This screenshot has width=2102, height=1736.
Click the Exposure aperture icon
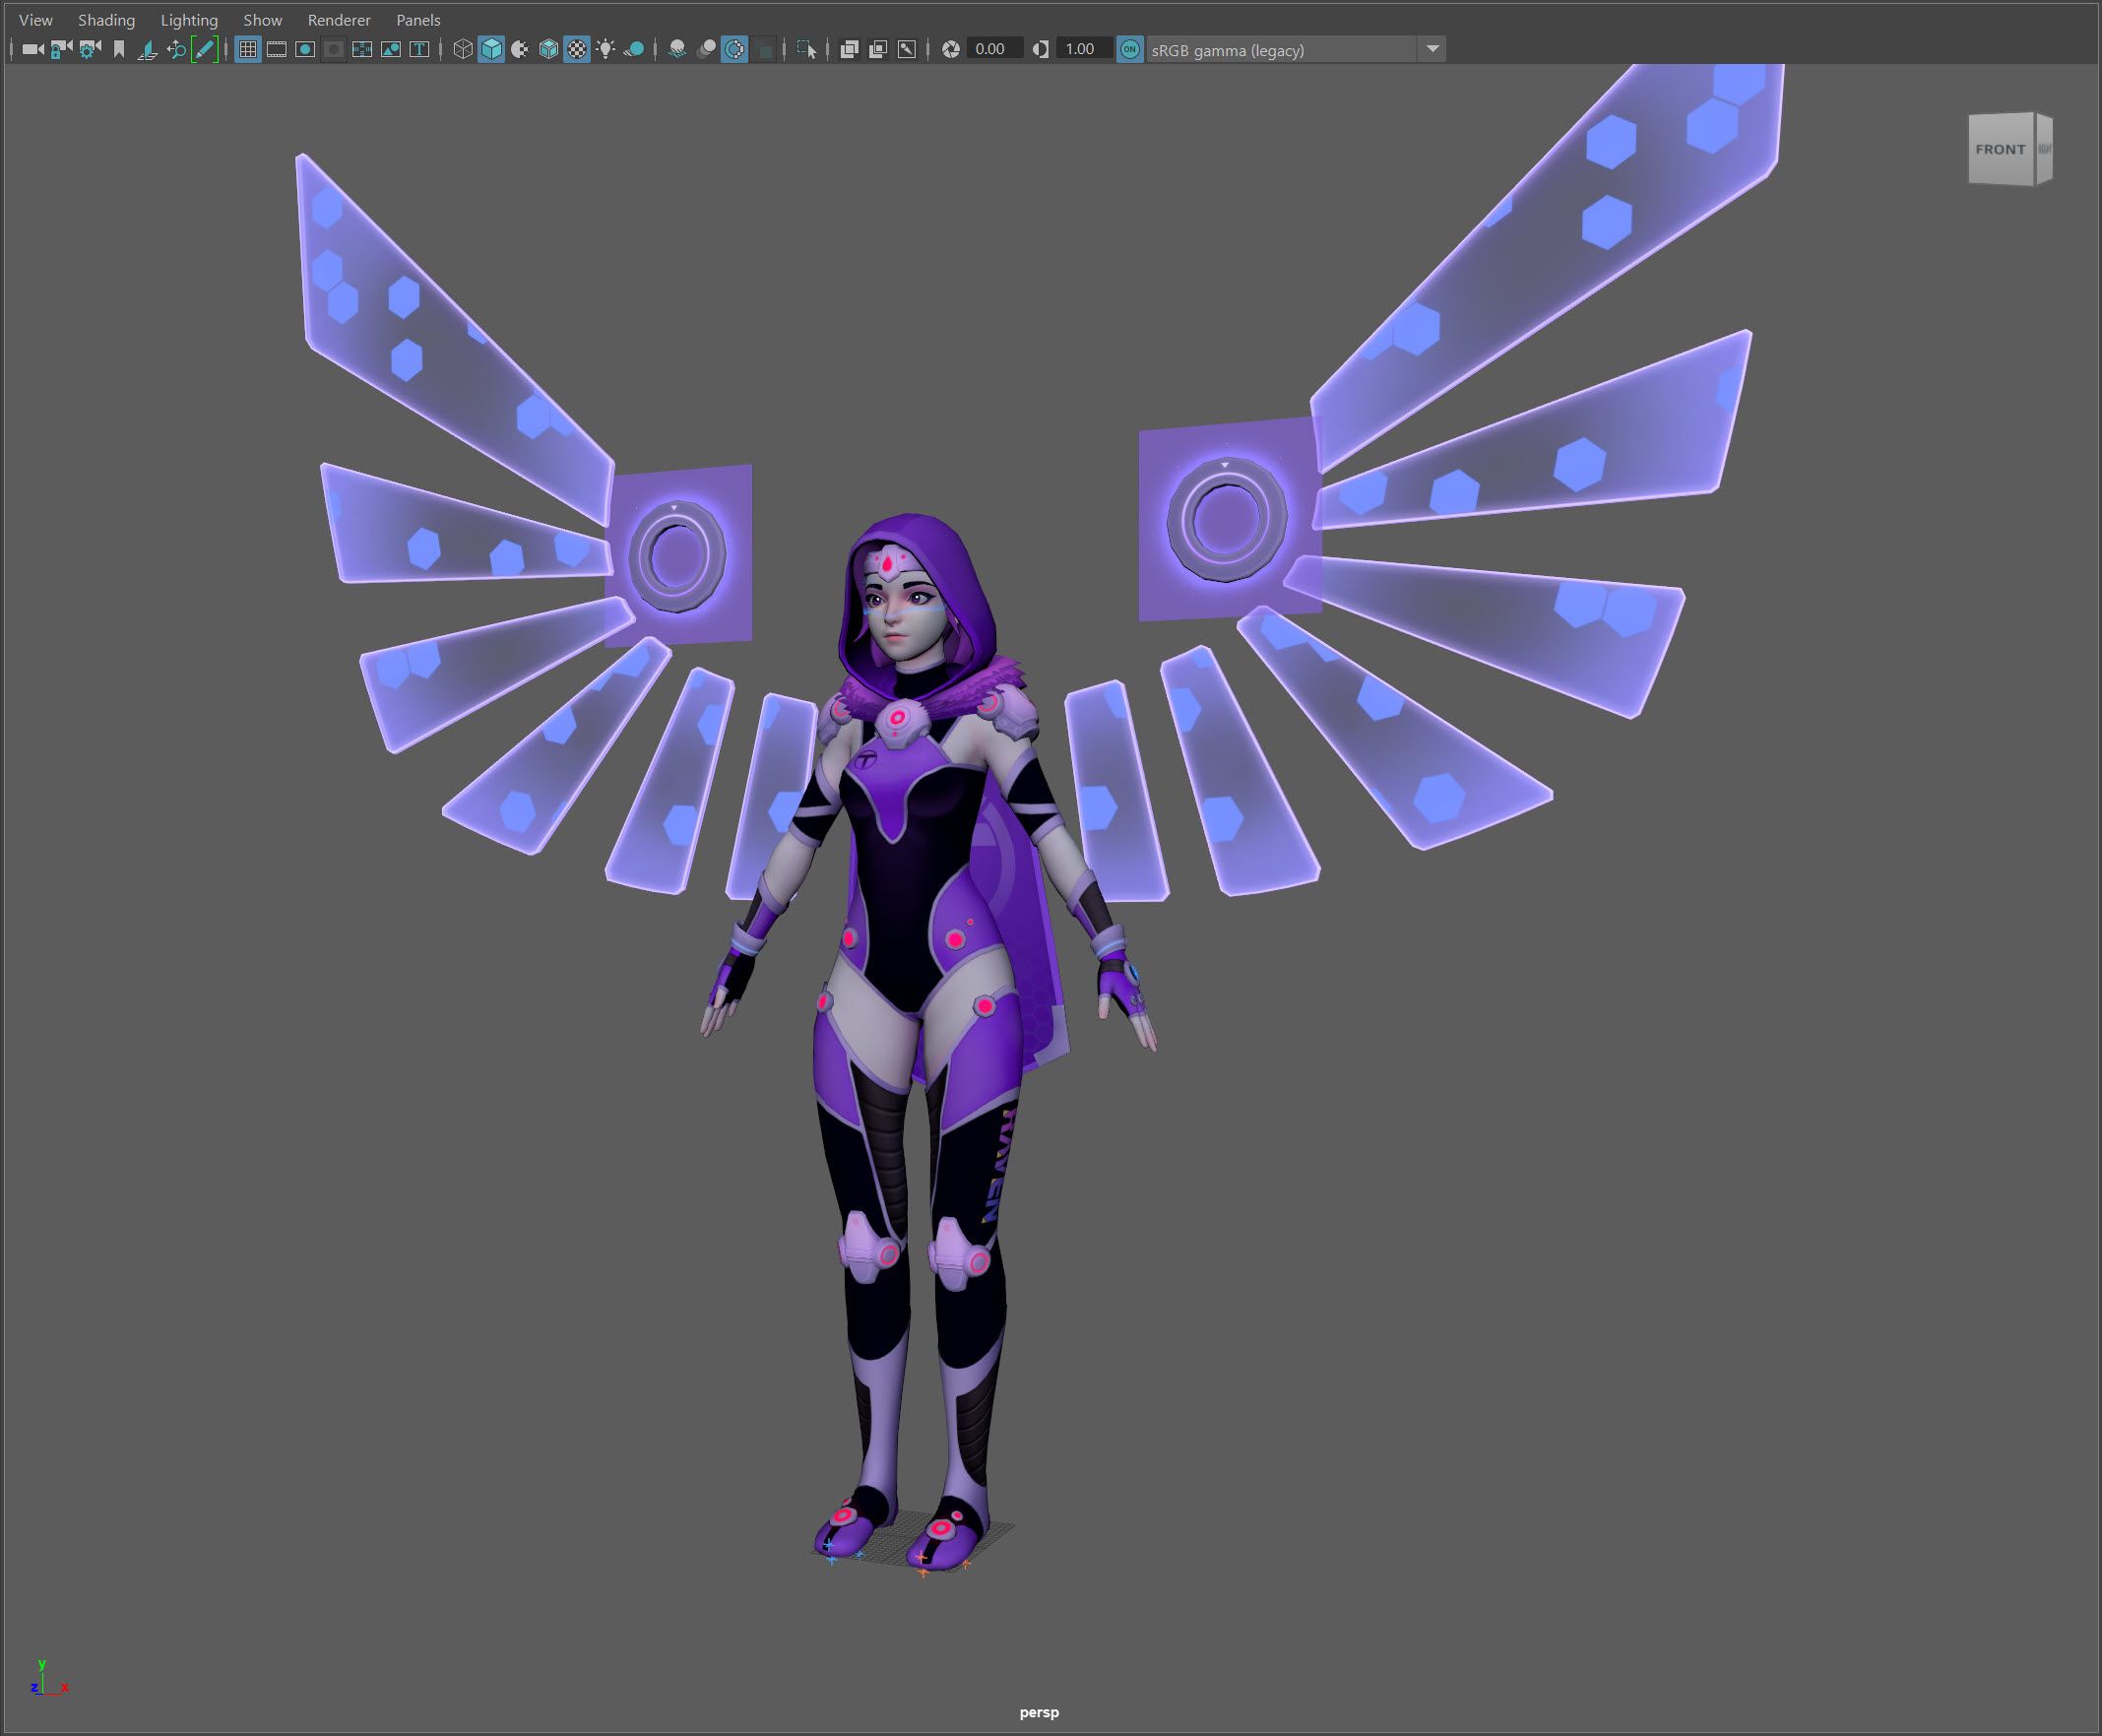(951, 49)
